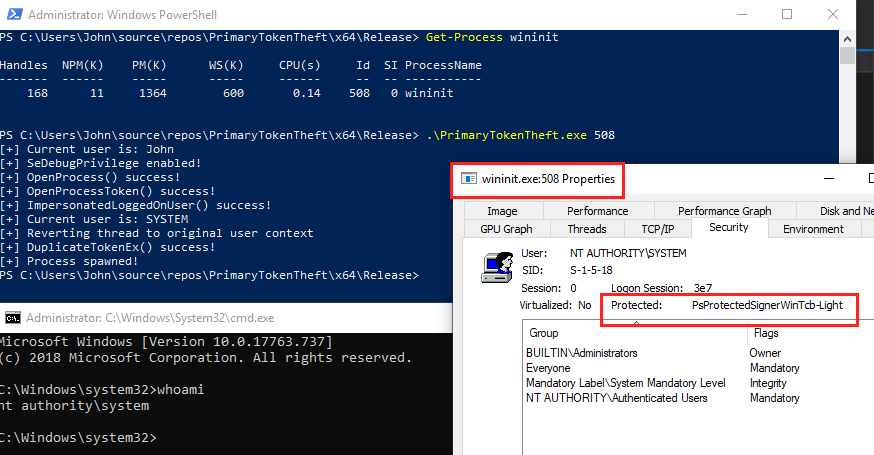The image size is (874, 455).
Task: Select the Security tab
Action: point(729,228)
